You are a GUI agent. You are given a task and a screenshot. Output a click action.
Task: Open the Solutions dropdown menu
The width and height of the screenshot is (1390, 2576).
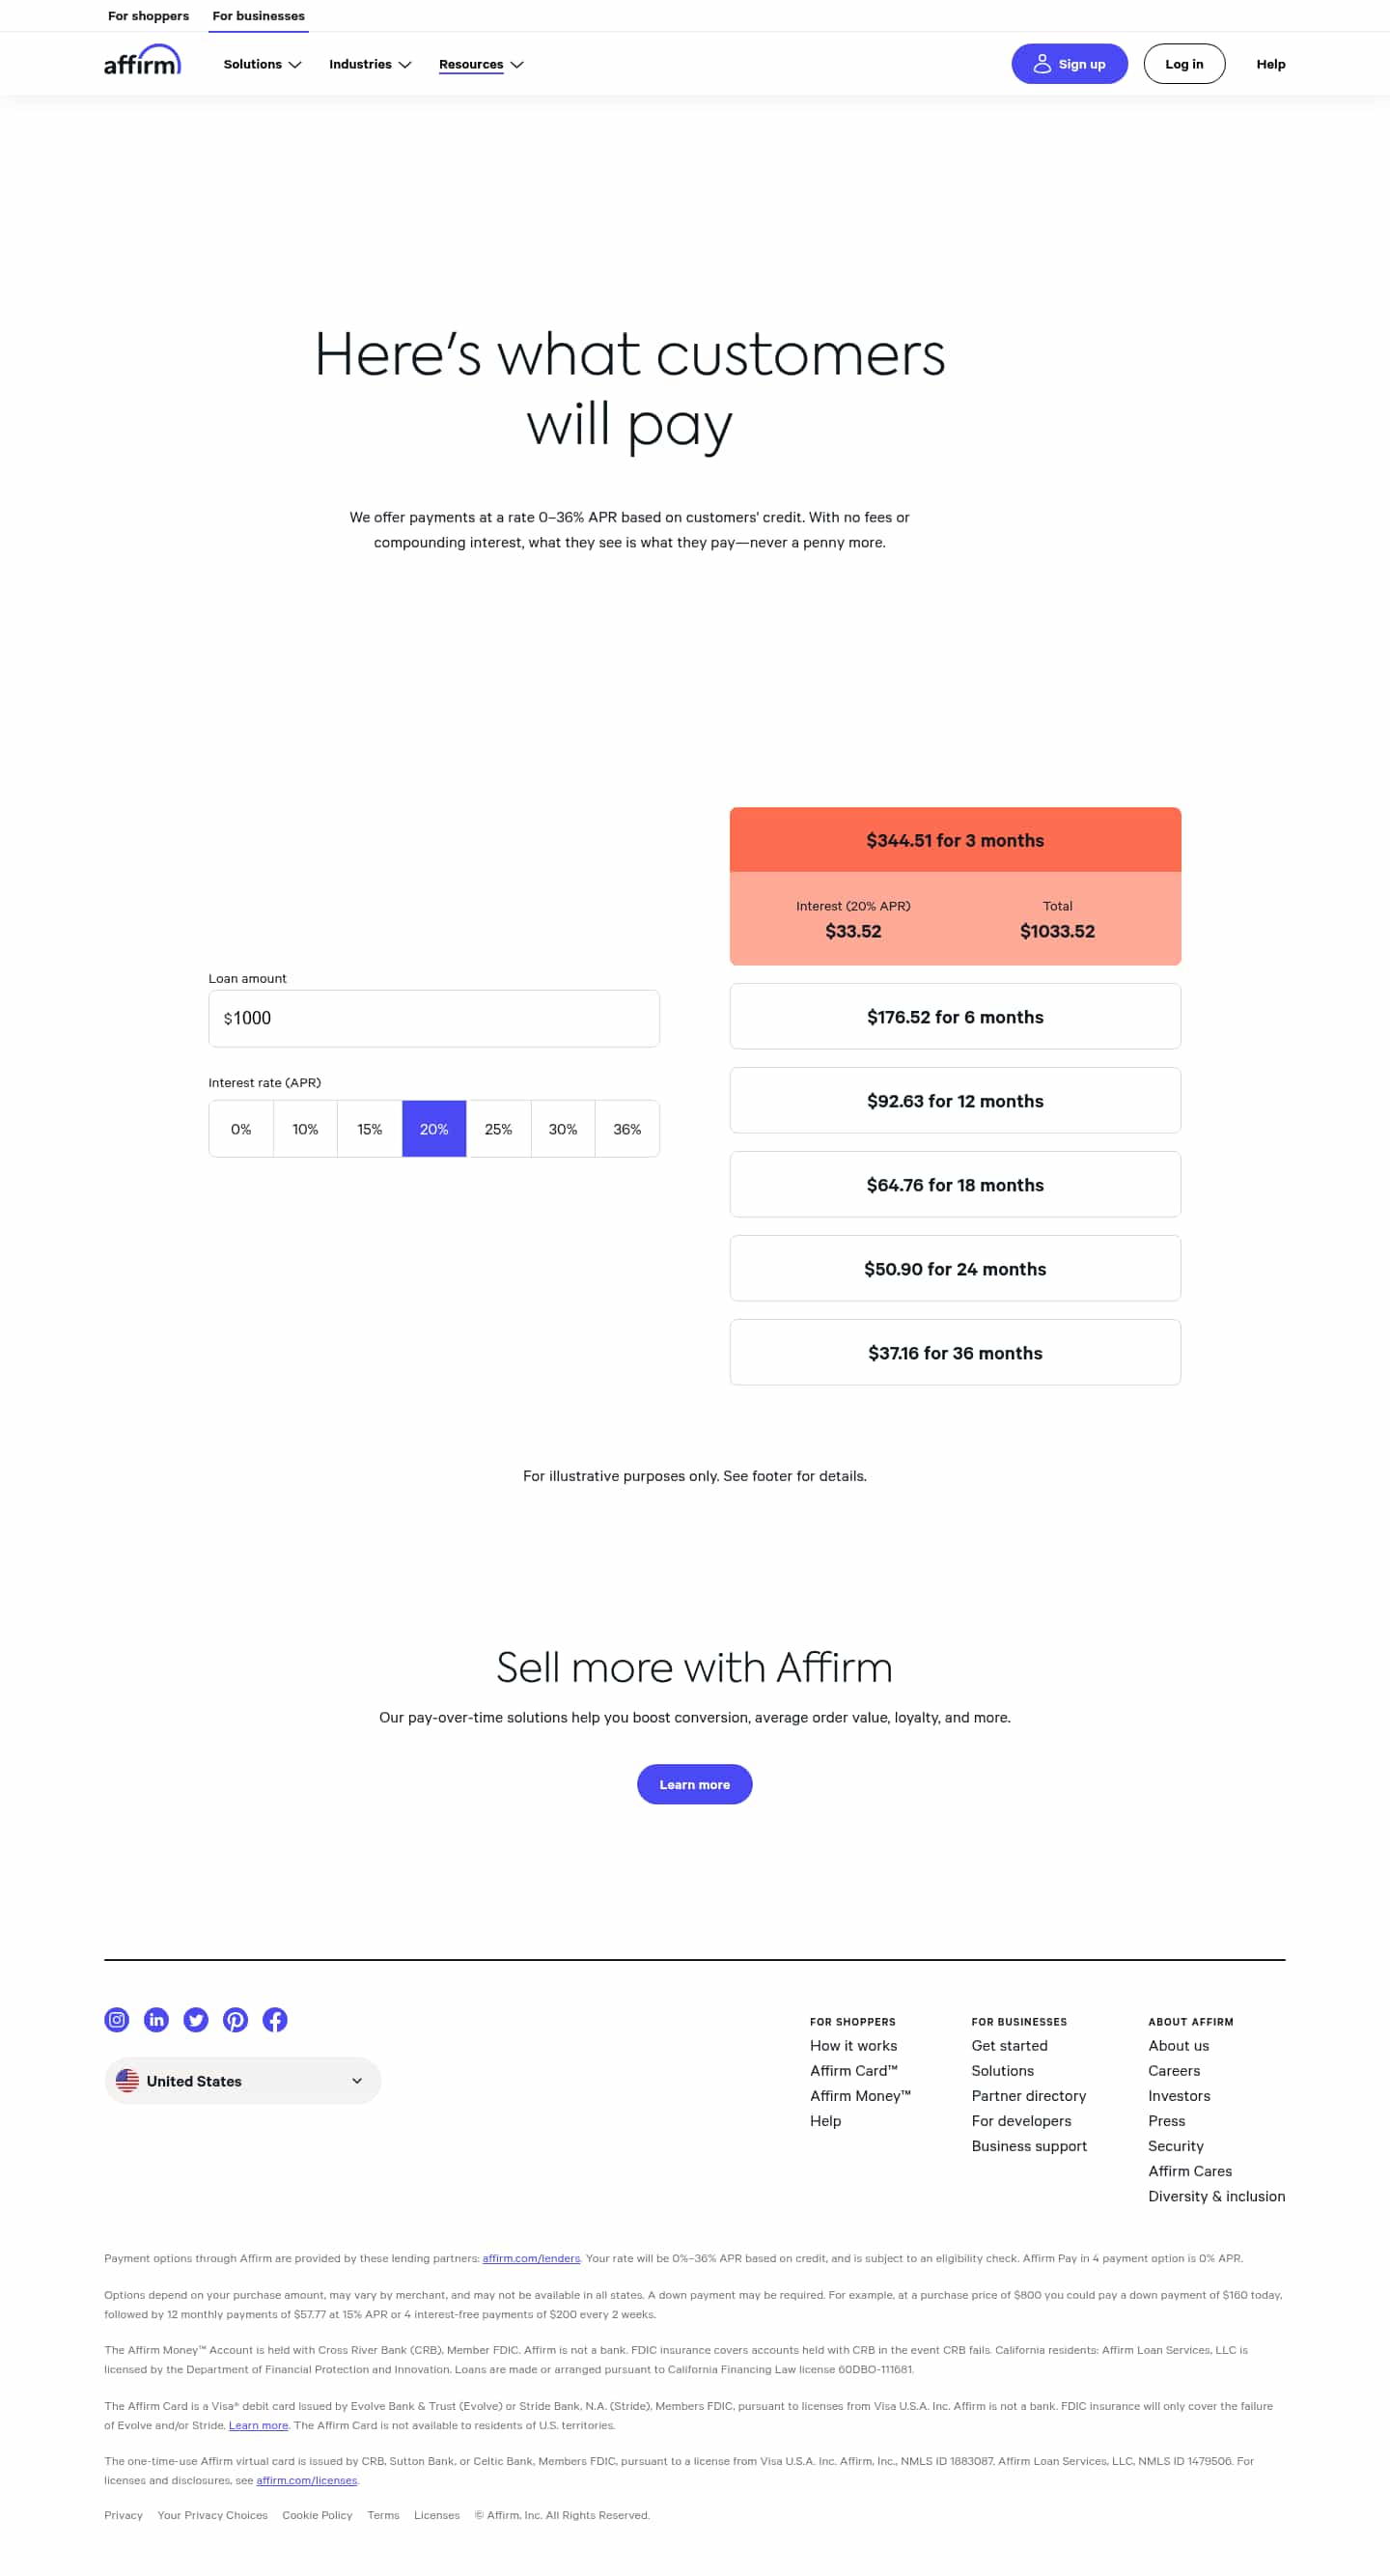pos(260,64)
